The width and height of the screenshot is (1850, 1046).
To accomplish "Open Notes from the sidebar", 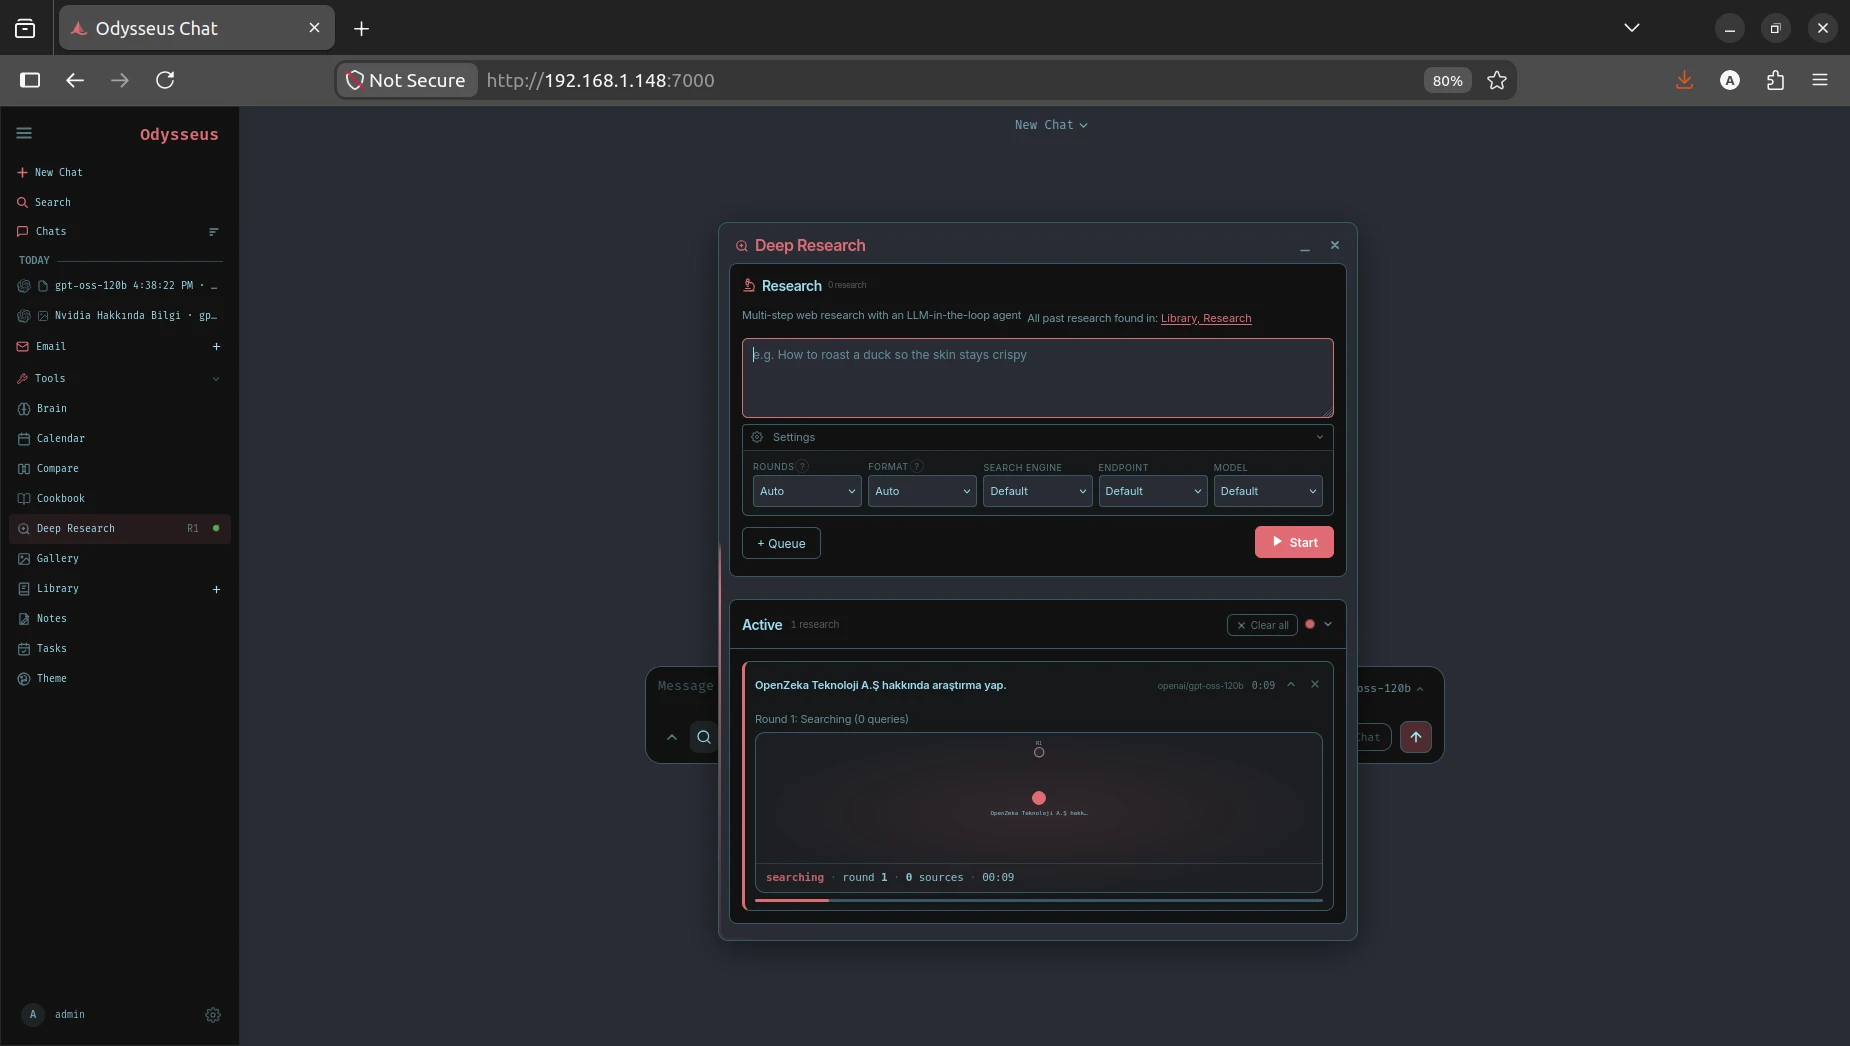I will 119,618.
